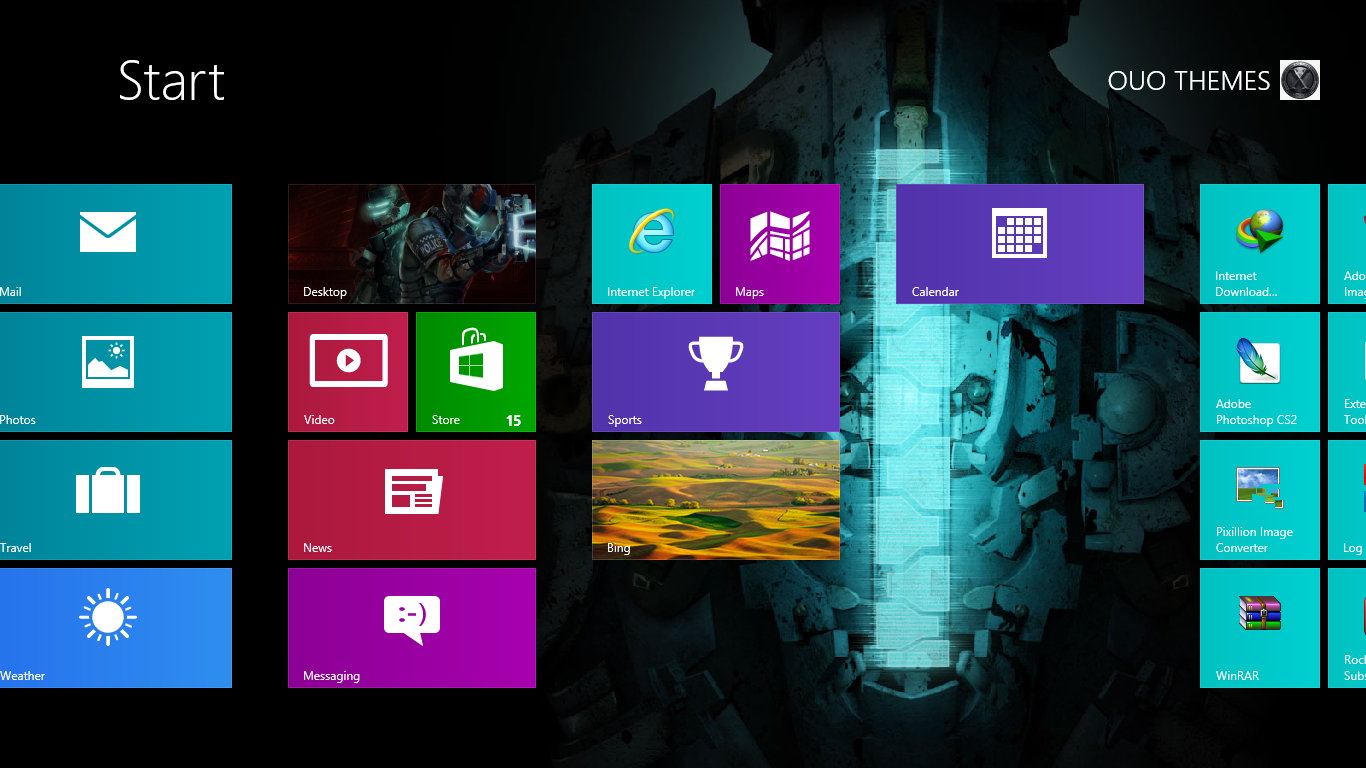Open the Travel suitcase tile
Viewport: 1366px width, 768px height.
116,500
